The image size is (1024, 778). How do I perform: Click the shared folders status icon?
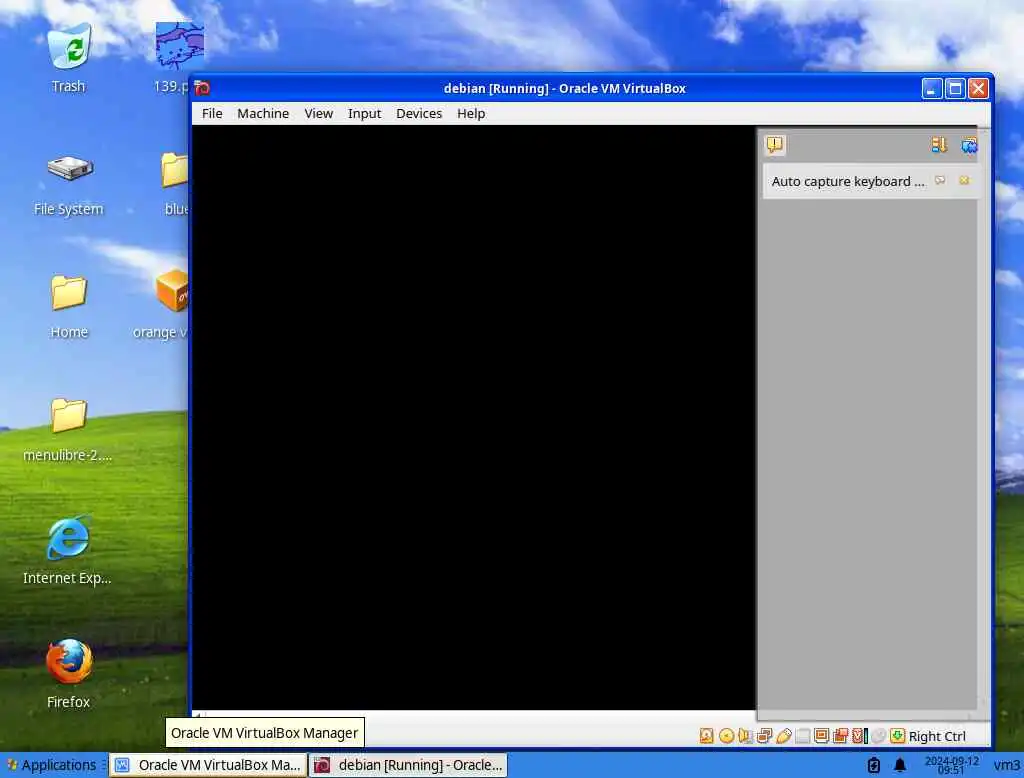(x=803, y=736)
